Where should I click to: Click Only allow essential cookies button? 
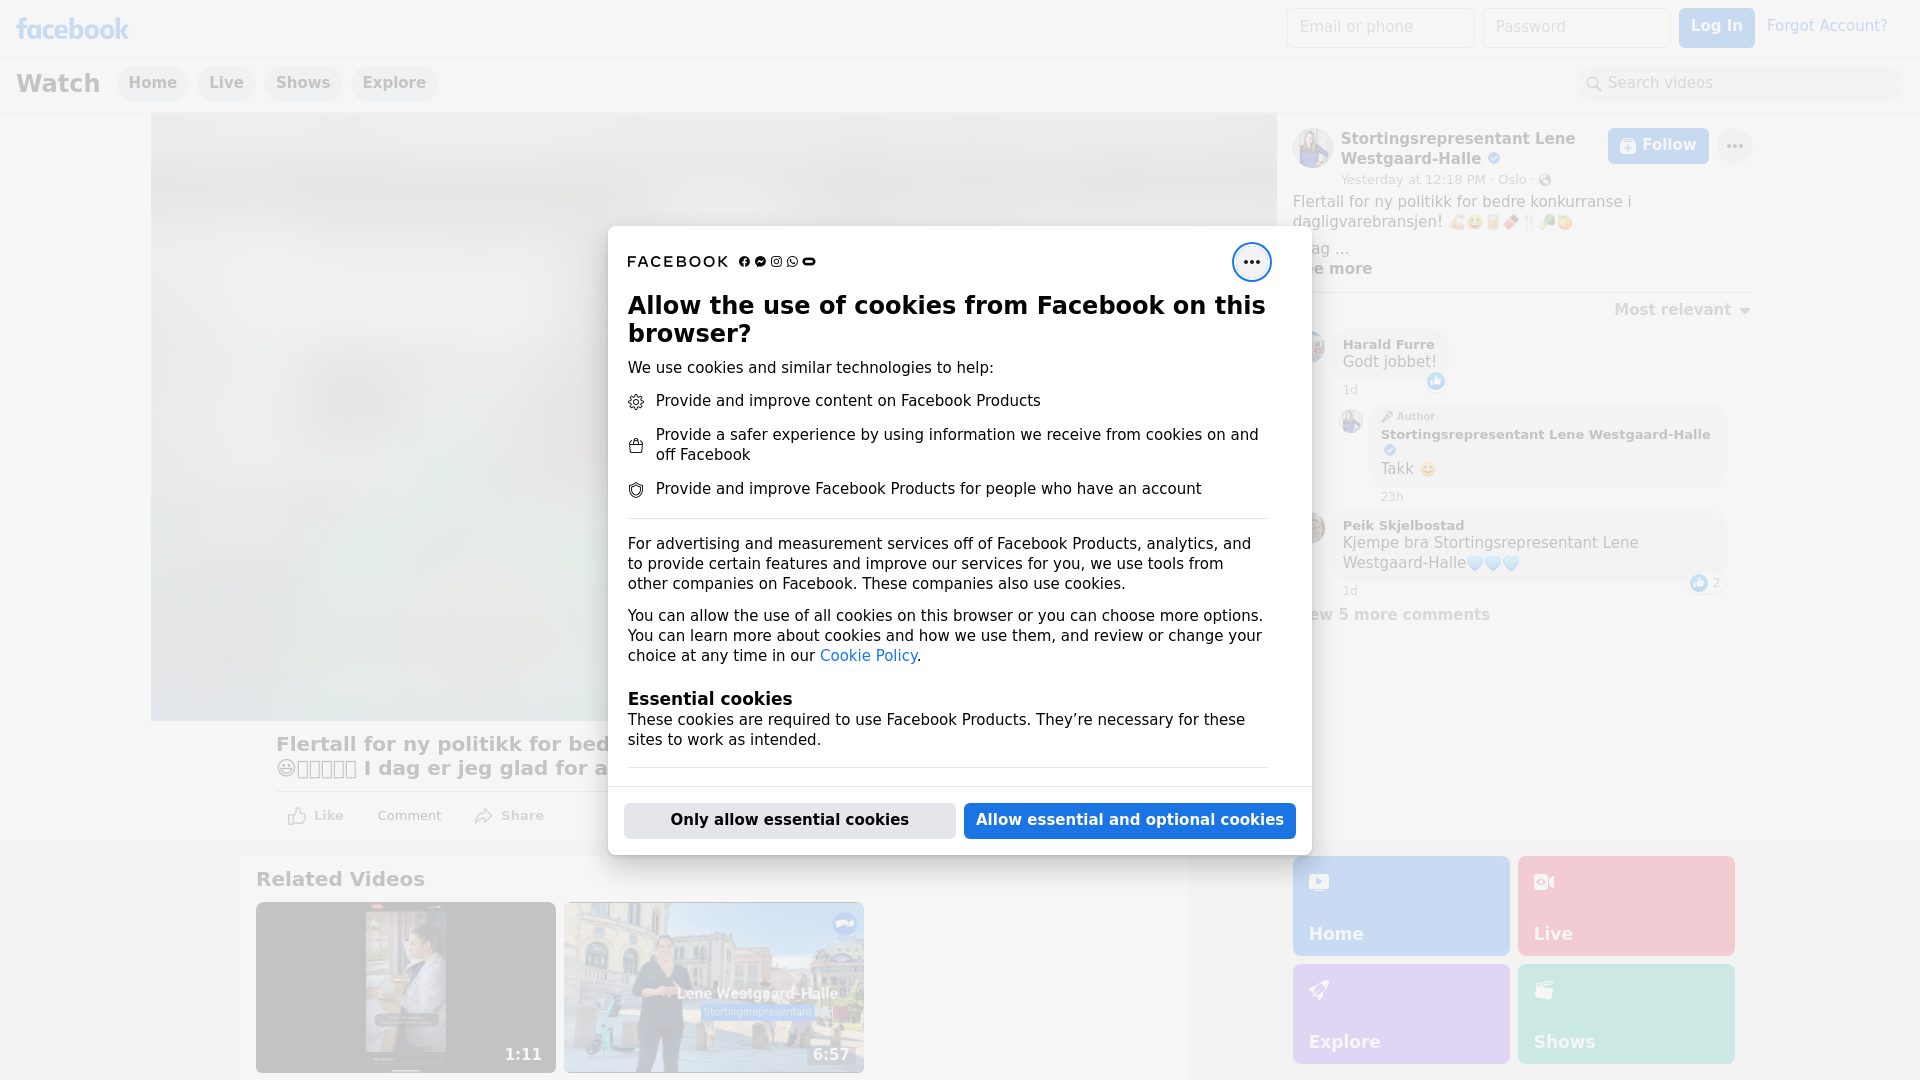[789, 820]
